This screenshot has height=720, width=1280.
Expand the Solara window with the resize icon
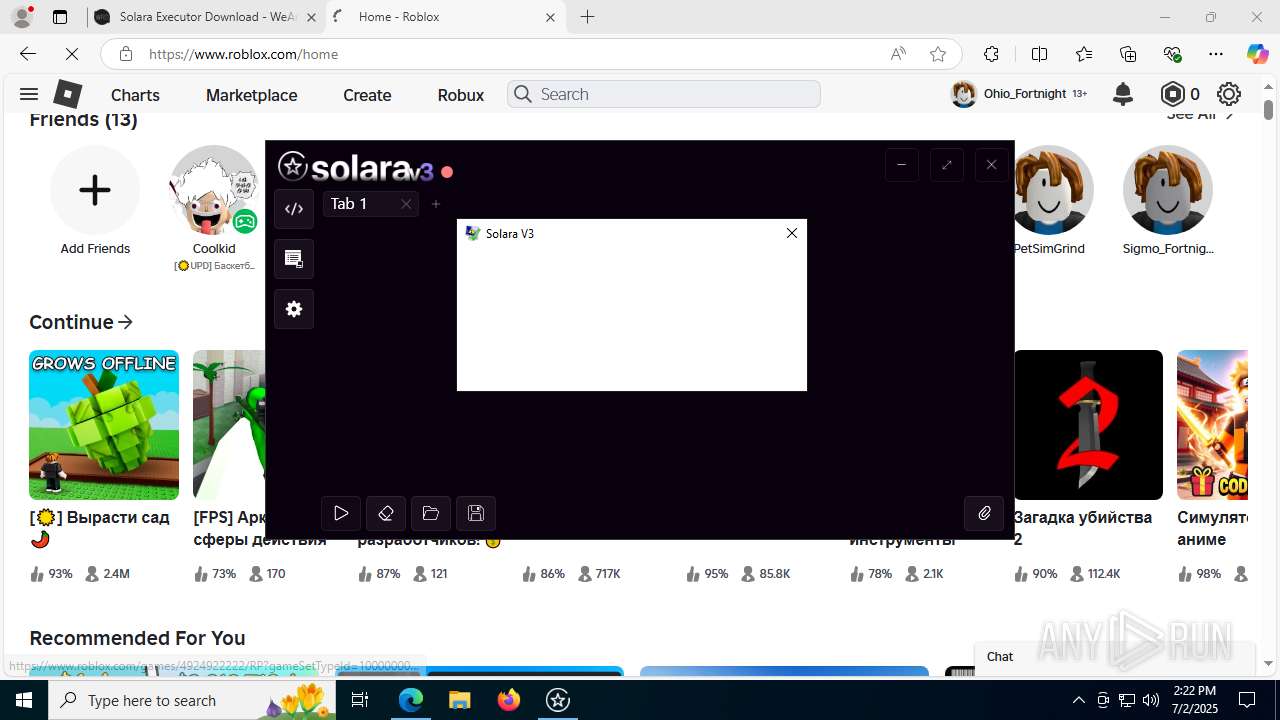point(946,165)
